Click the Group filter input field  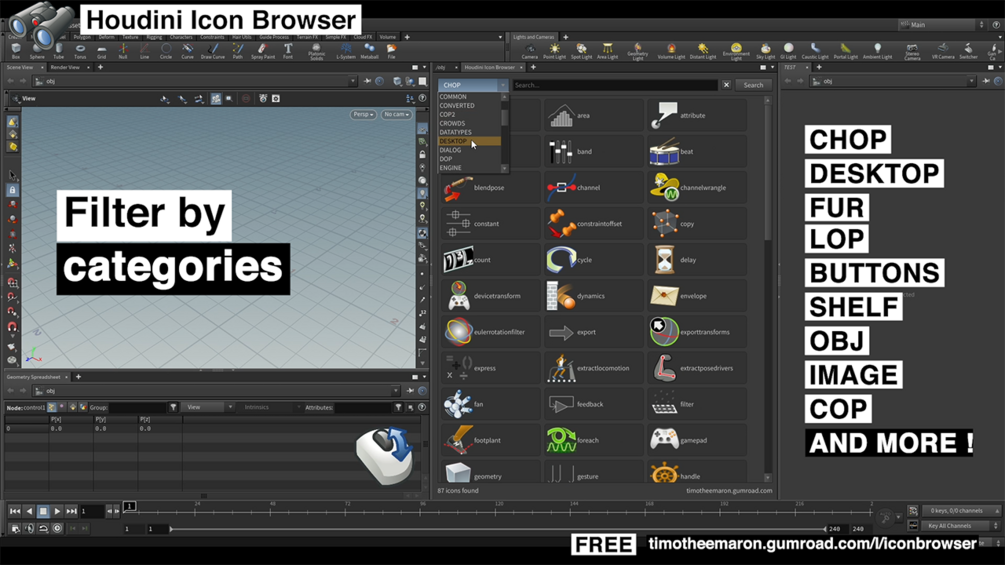(x=138, y=407)
